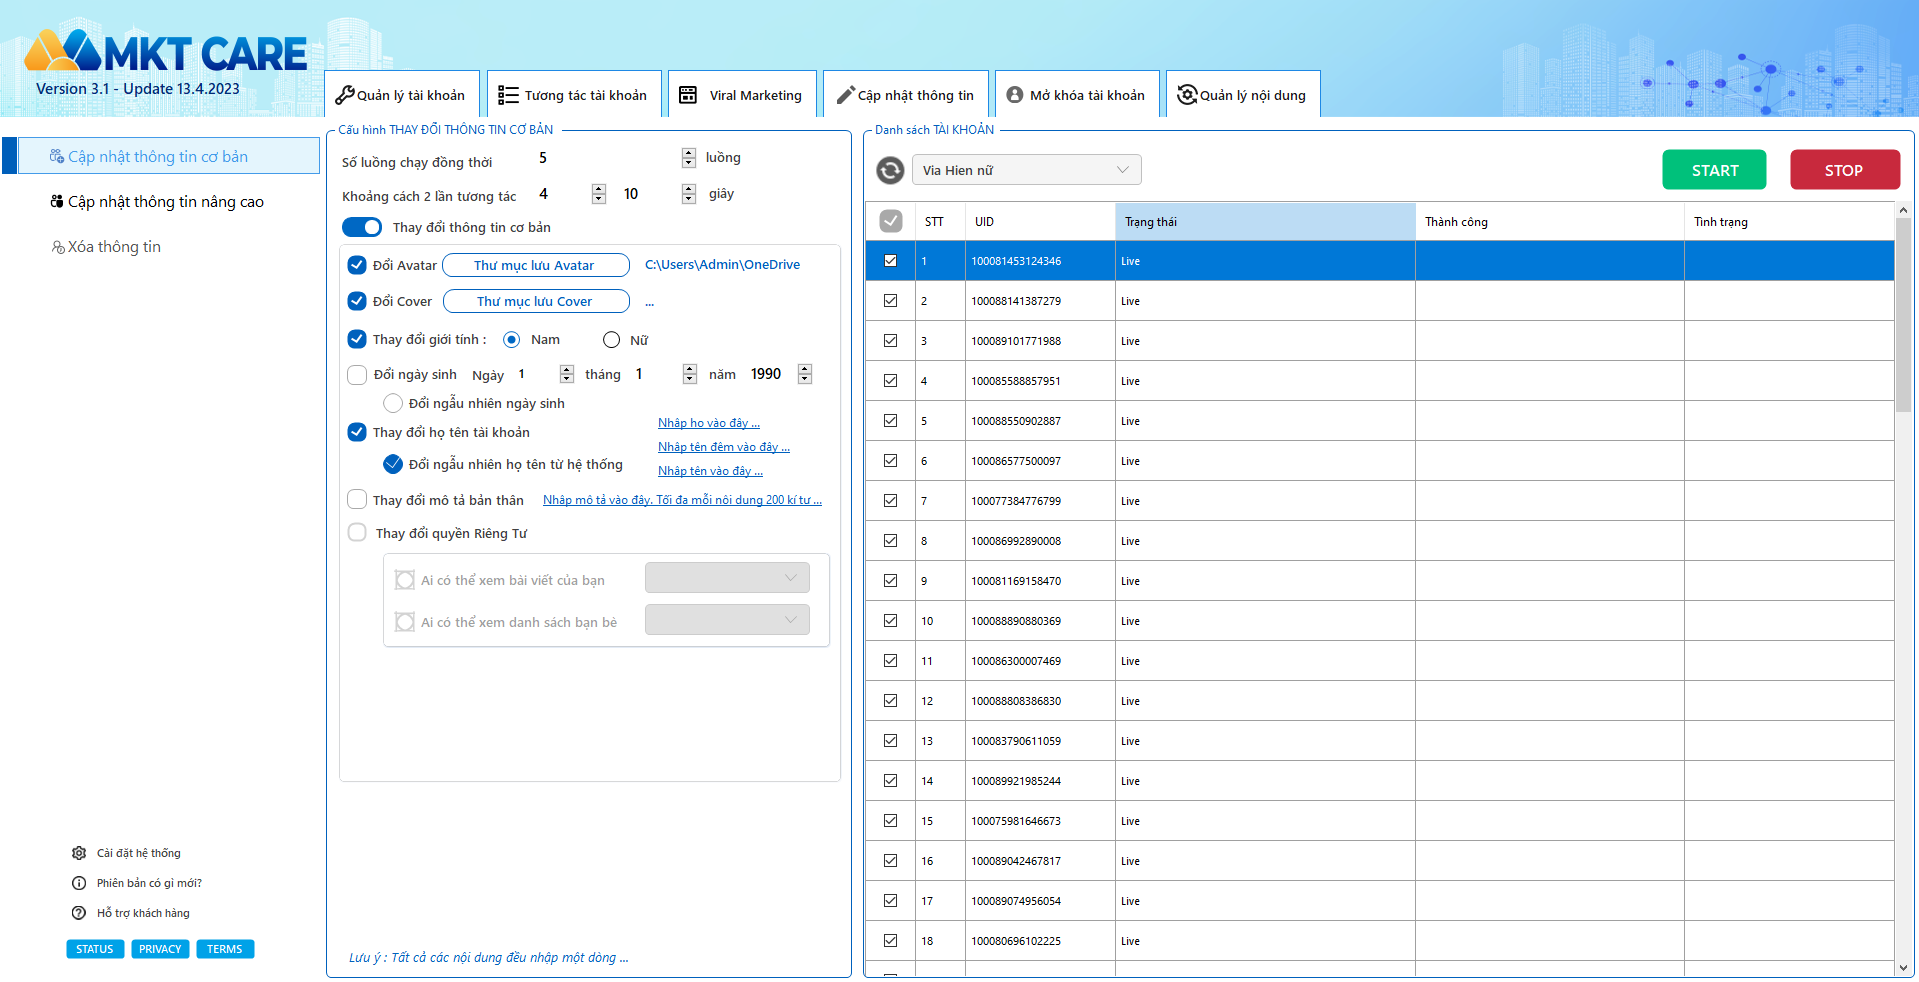
Task: Click the Cài đặt hệ thống gear icon
Action: pos(79,853)
